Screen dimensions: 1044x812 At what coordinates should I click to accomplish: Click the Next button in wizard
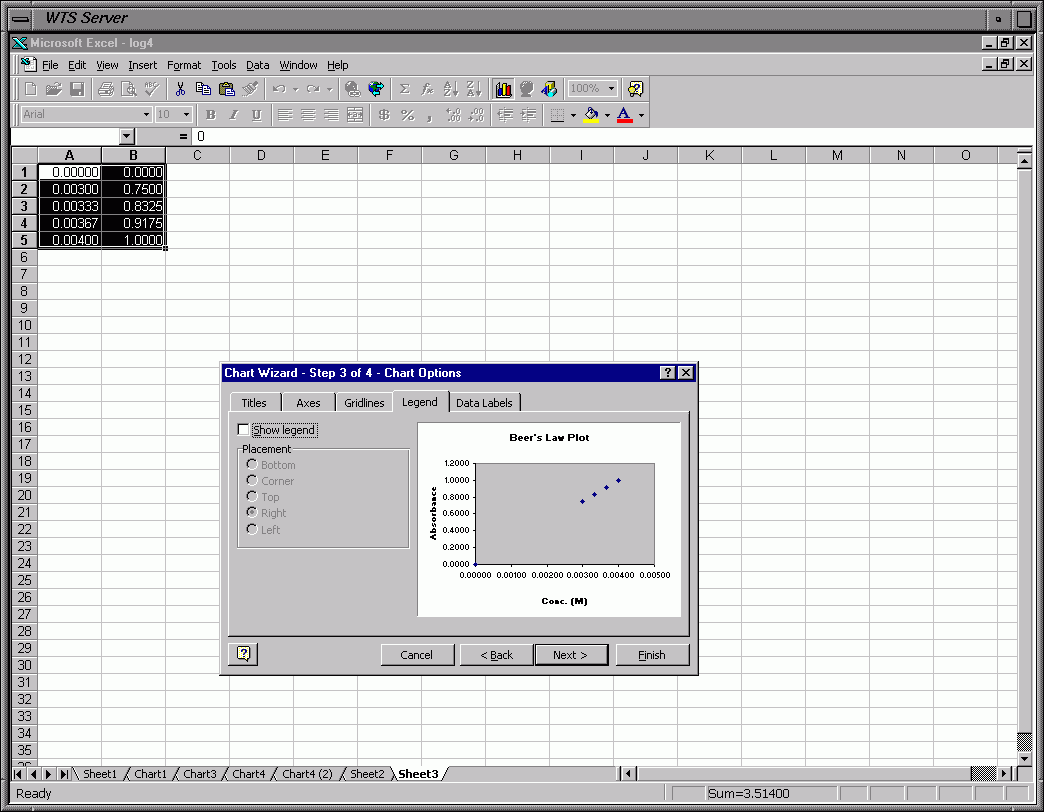point(570,655)
